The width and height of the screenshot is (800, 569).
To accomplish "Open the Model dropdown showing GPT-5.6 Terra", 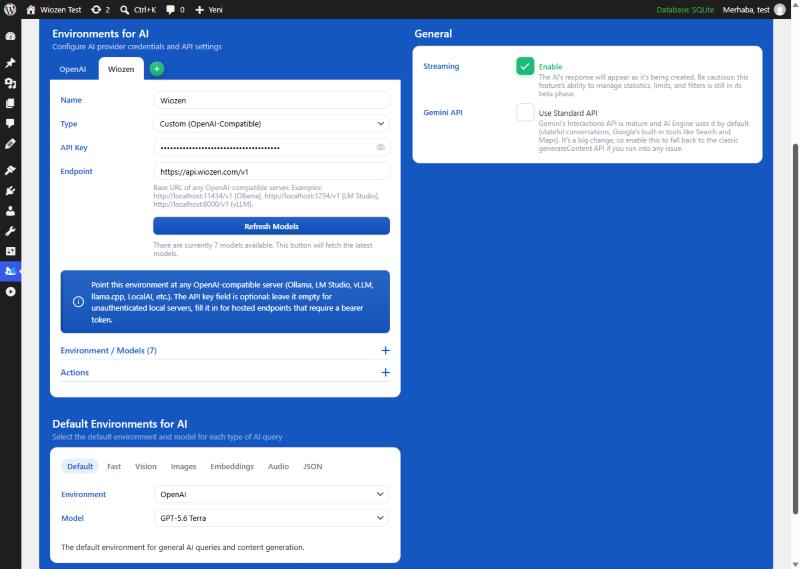I will click(x=271, y=518).
